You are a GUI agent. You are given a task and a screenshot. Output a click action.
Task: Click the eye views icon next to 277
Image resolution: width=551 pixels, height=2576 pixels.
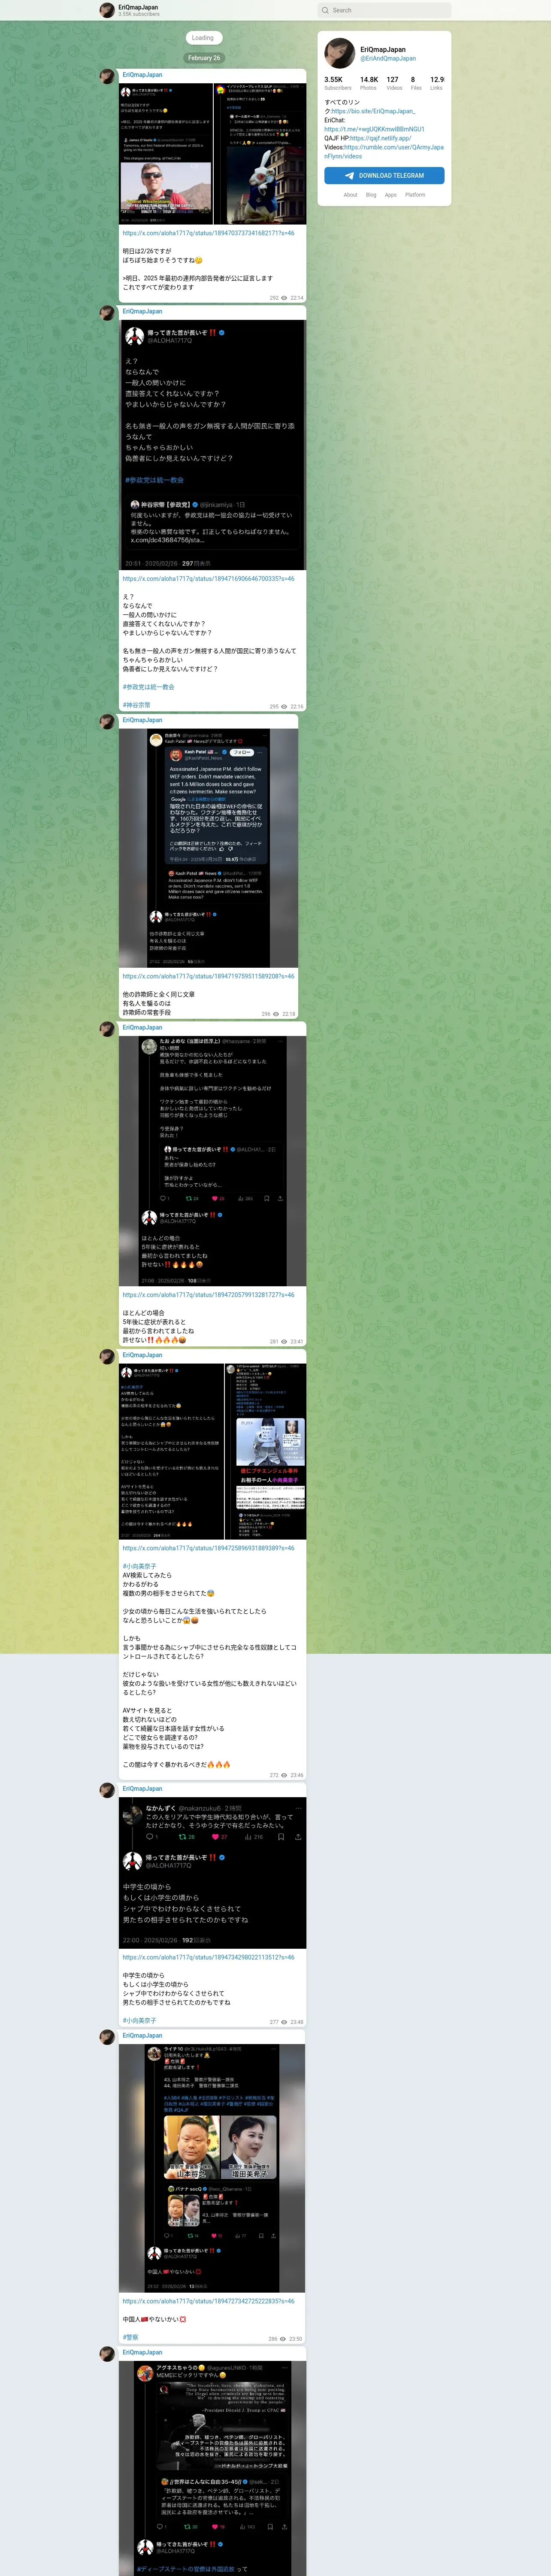click(x=284, y=2022)
